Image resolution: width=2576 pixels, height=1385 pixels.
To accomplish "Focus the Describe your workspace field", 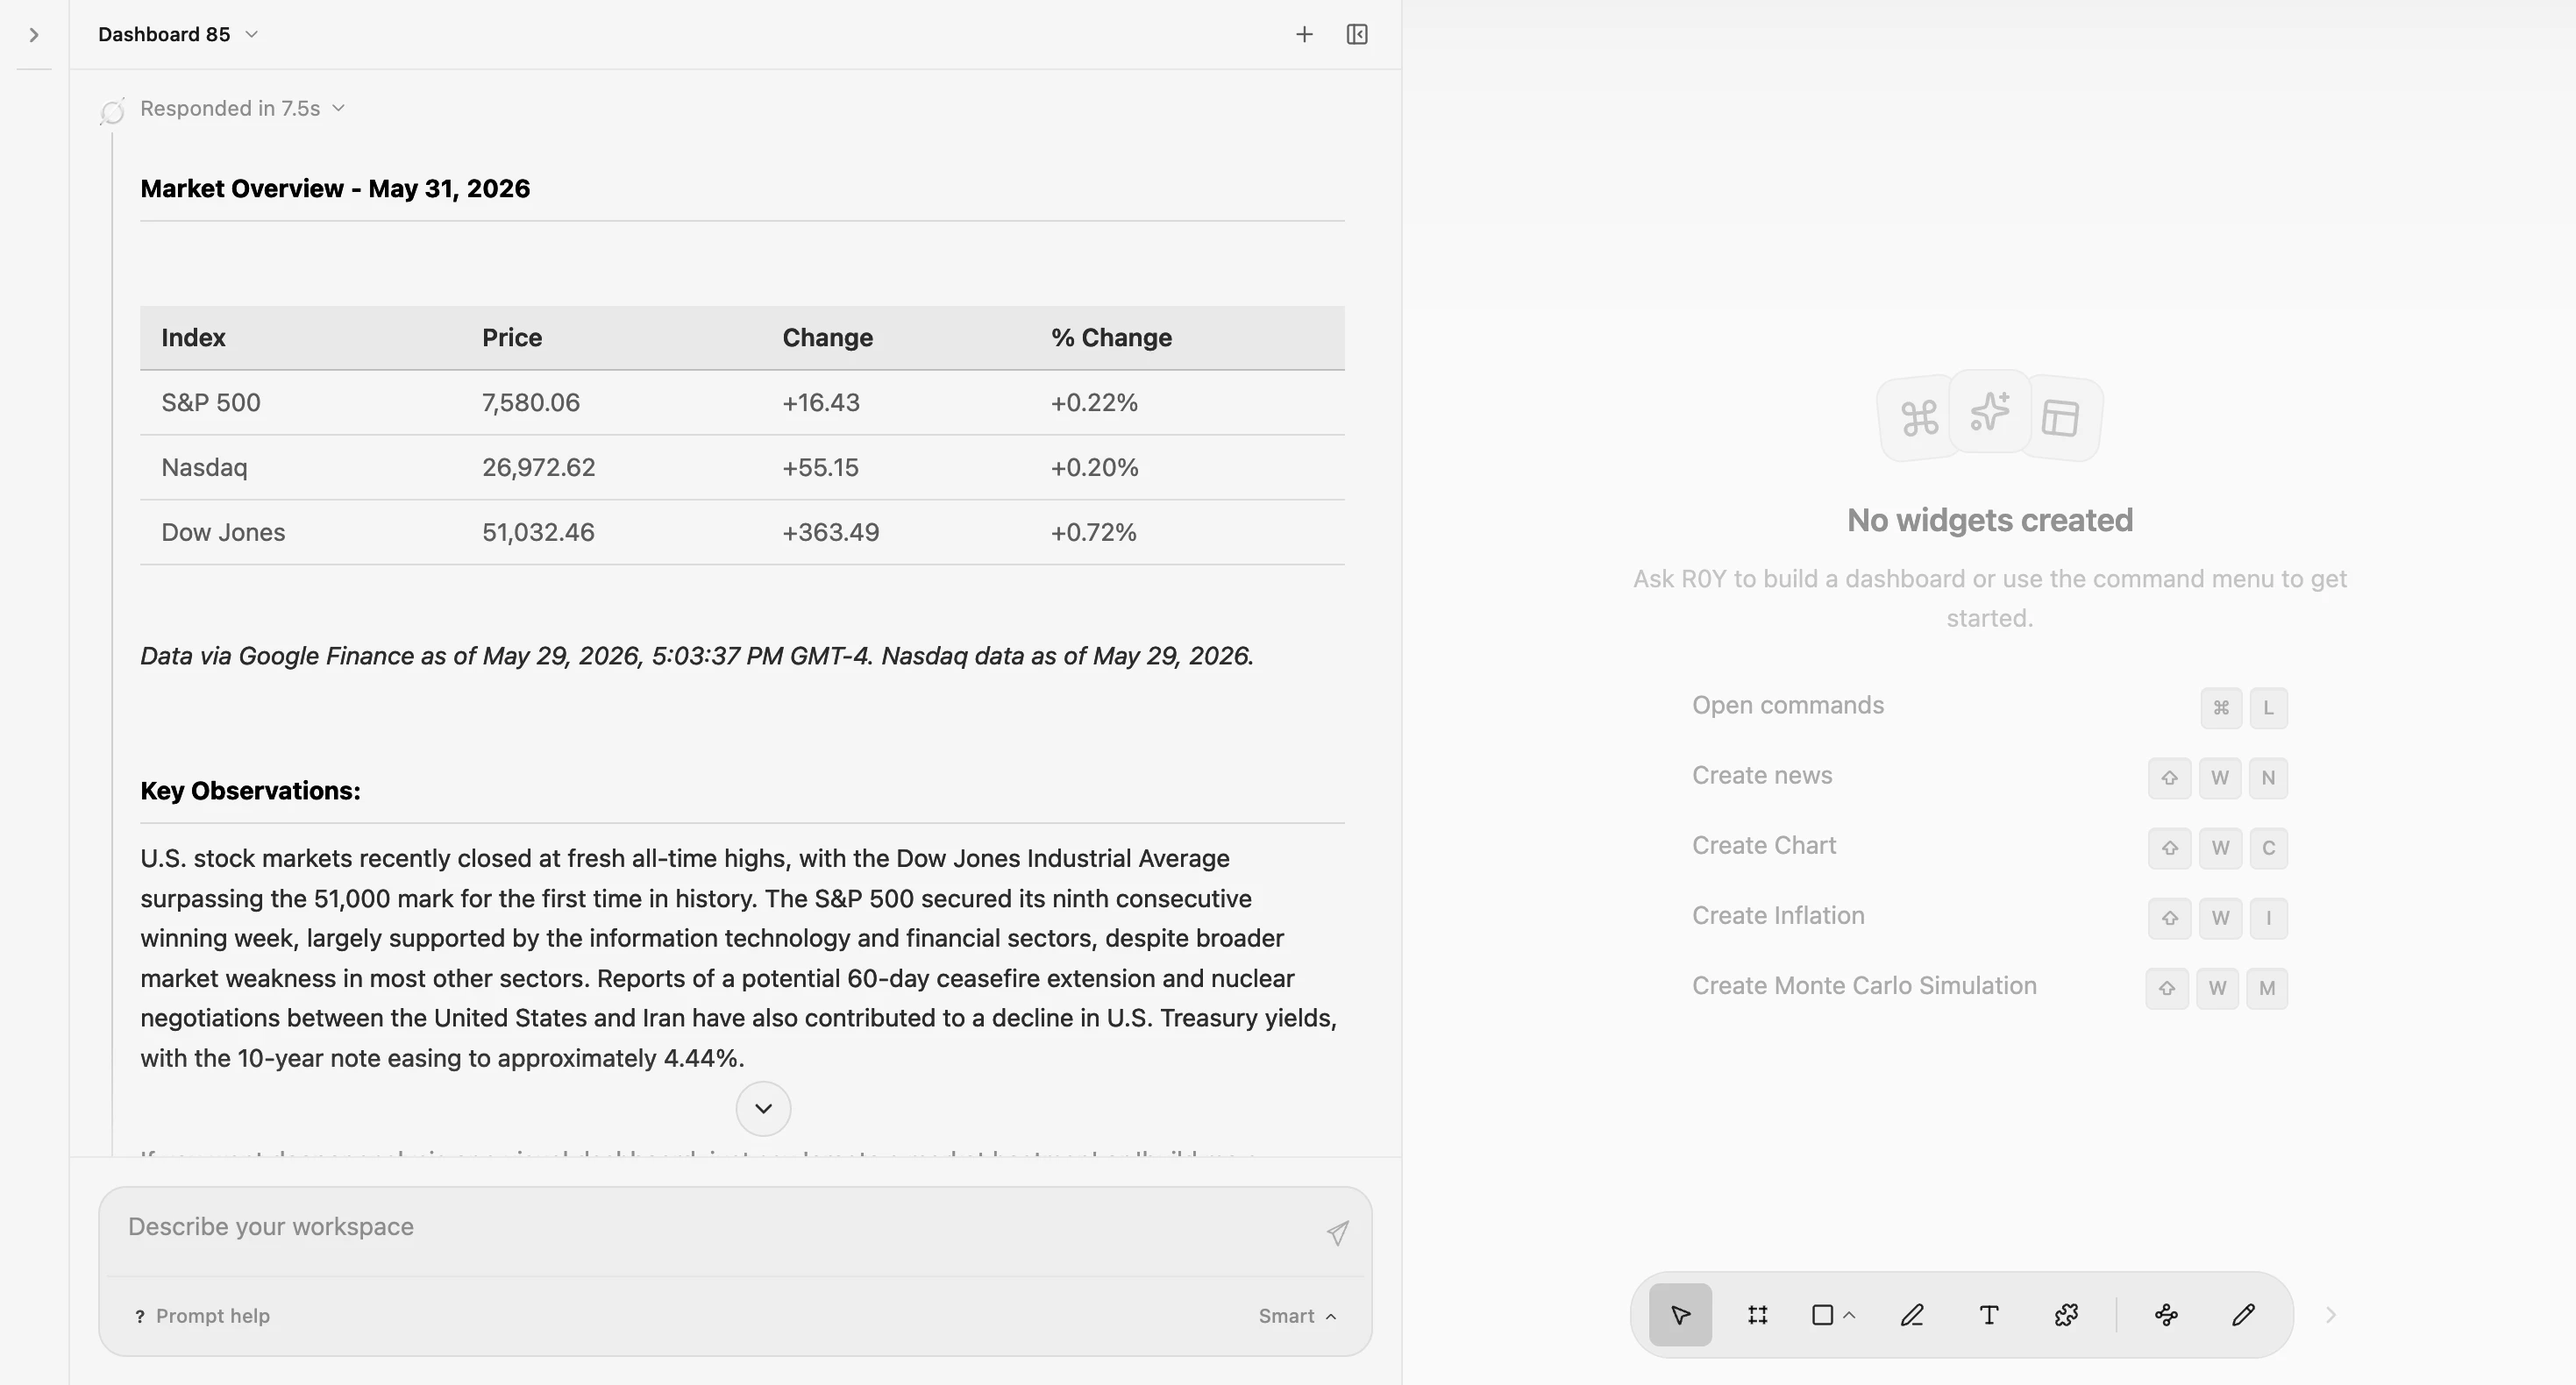I will click(x=720, y=1228).
